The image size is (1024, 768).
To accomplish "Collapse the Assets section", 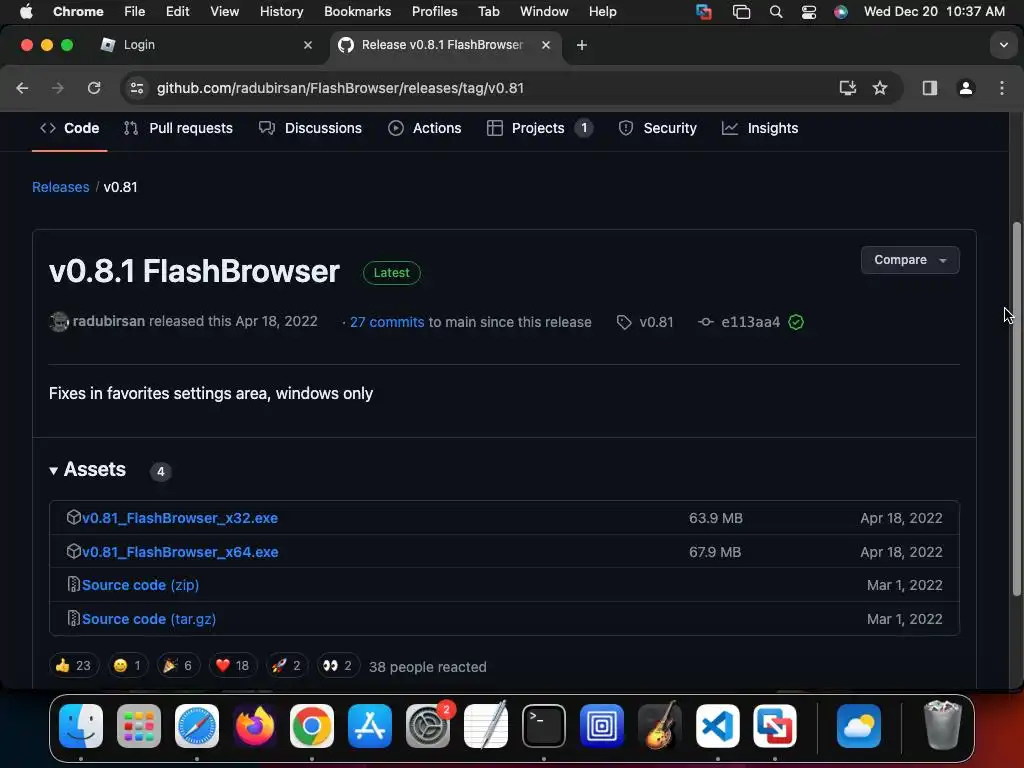I will (88, 470).
